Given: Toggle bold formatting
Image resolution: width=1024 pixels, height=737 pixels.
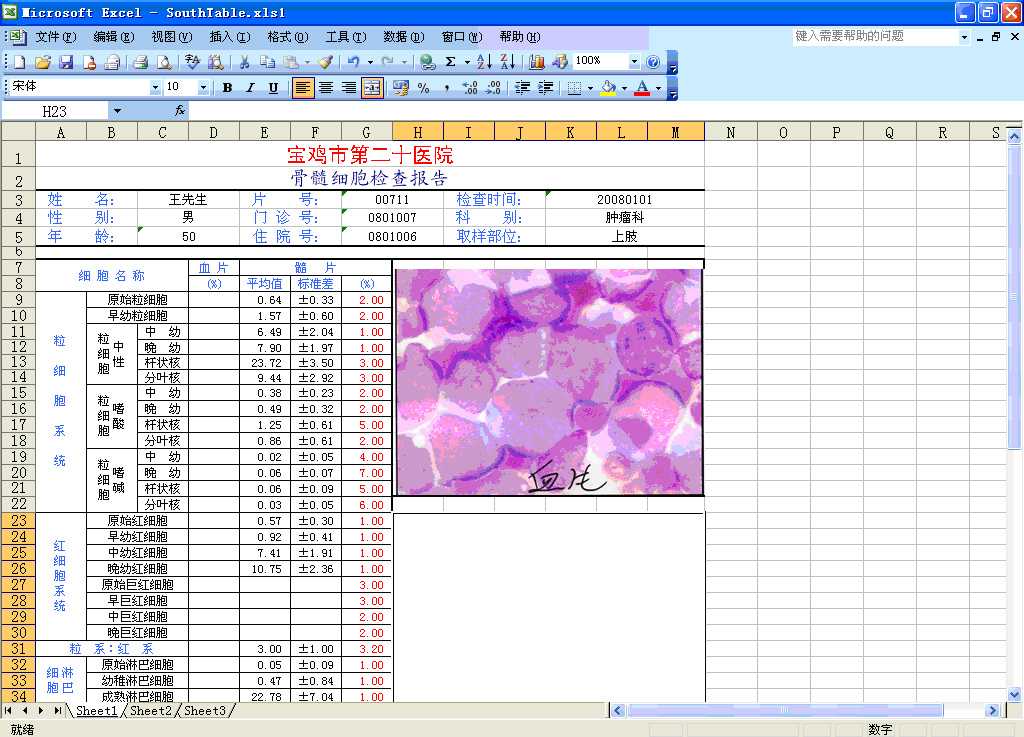Looking at the screenshot, I should (227, 88).
